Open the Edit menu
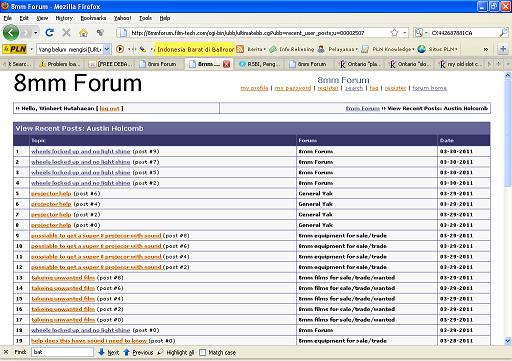Screen dimensions: 512x361 24,18
